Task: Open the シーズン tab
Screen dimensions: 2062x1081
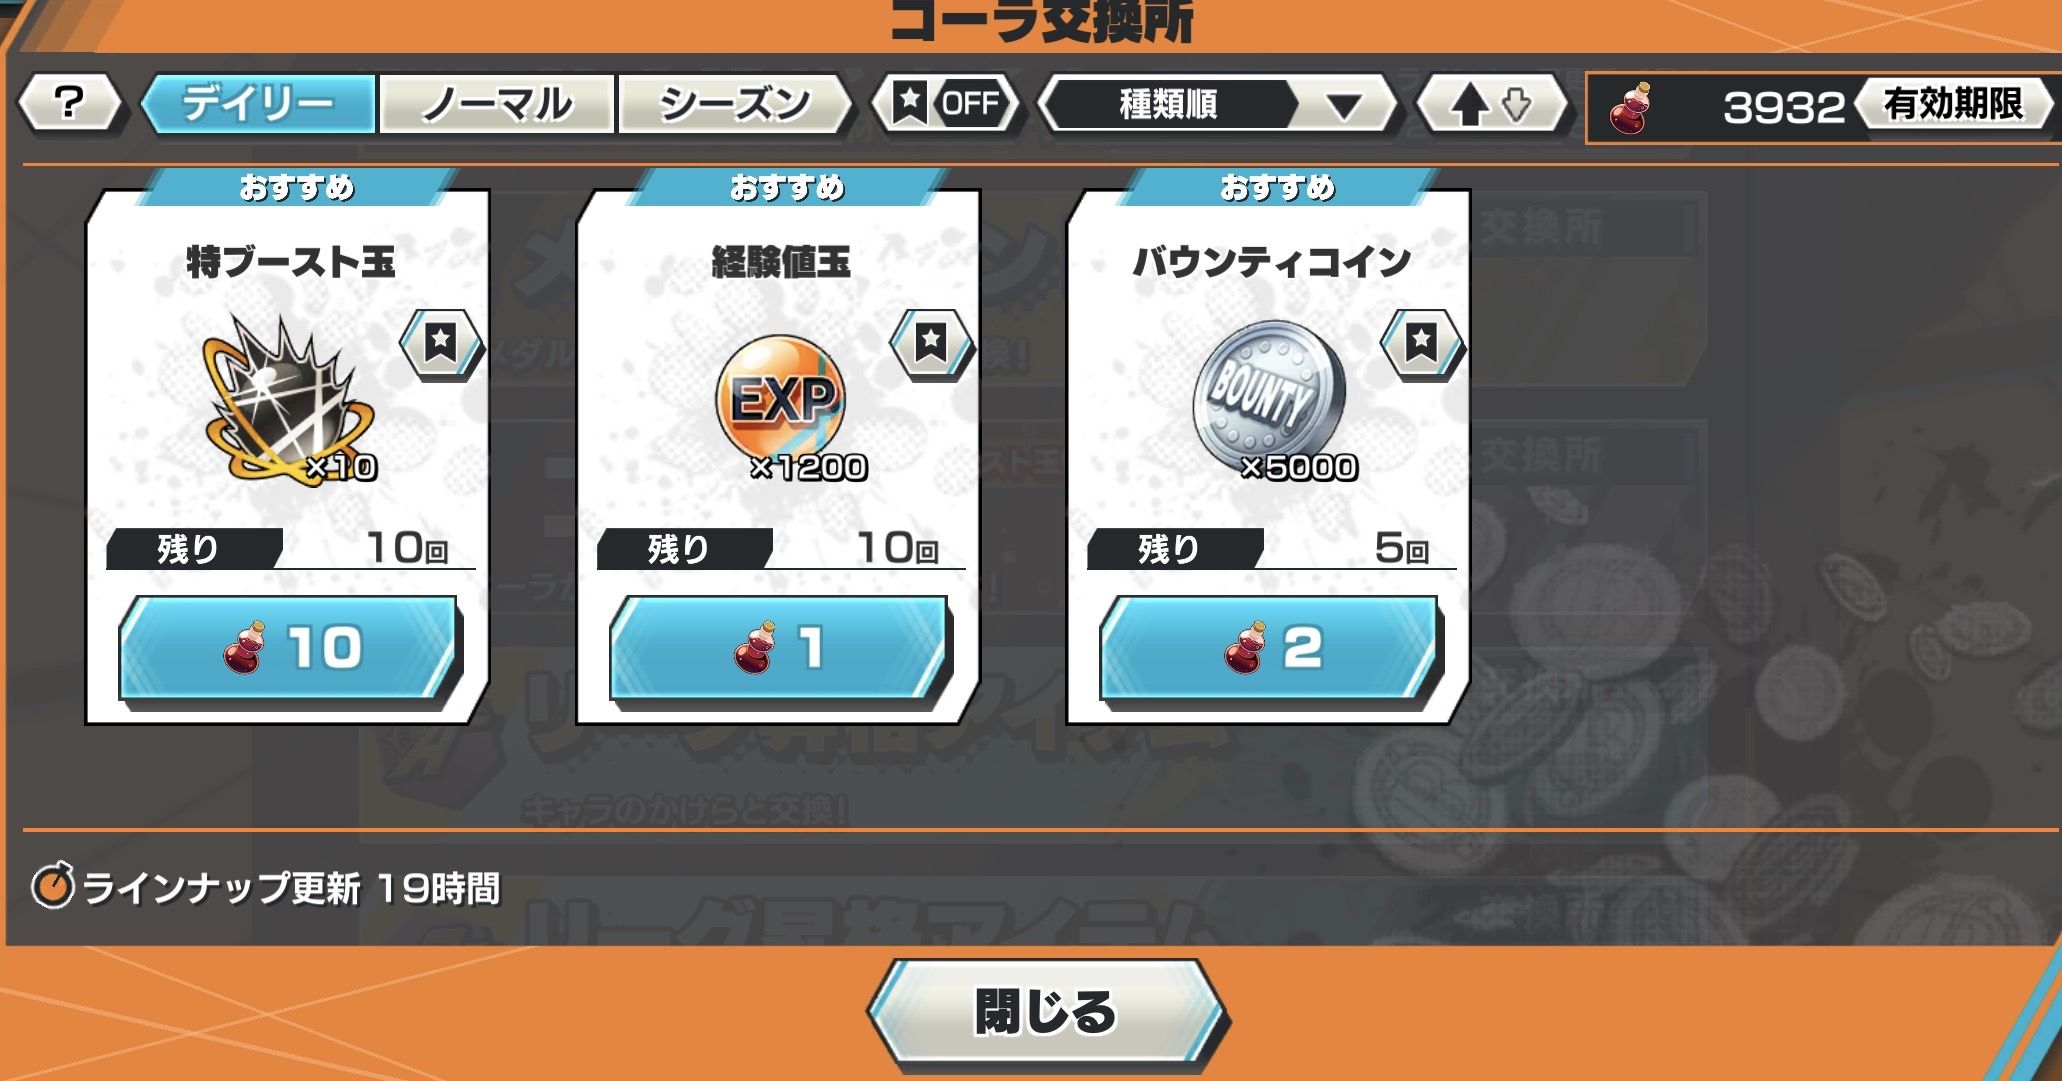Action: pos(735,103)
